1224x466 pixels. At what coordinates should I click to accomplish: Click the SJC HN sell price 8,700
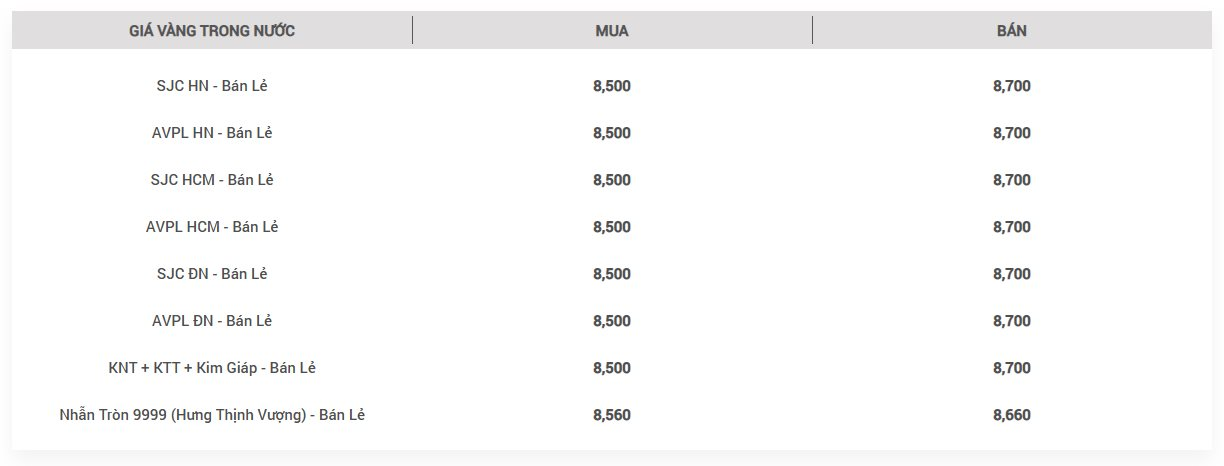click(x=1012, y=86)
